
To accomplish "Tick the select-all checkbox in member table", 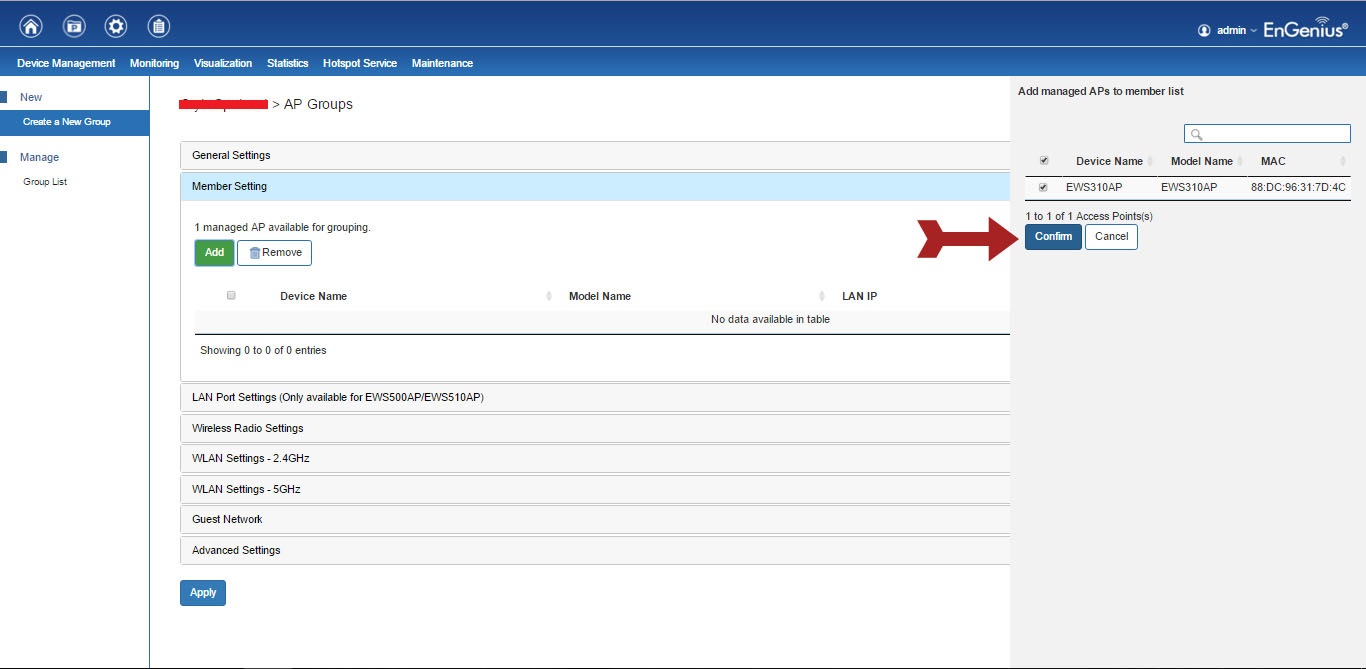I will point(231,295).
